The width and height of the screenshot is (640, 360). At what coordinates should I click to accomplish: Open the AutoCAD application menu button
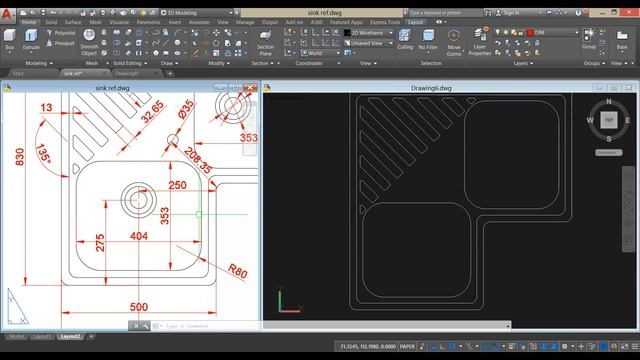(7, 15)
